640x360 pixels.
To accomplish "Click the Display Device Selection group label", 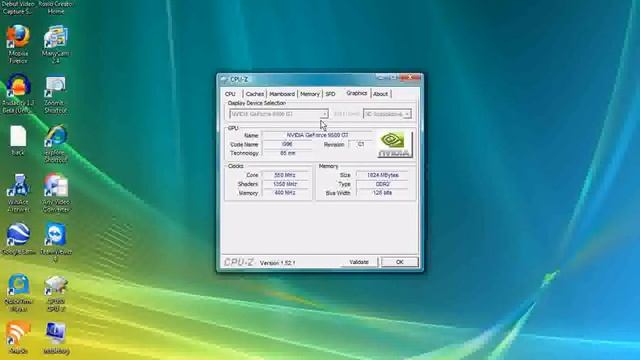I will coord(257,103).
